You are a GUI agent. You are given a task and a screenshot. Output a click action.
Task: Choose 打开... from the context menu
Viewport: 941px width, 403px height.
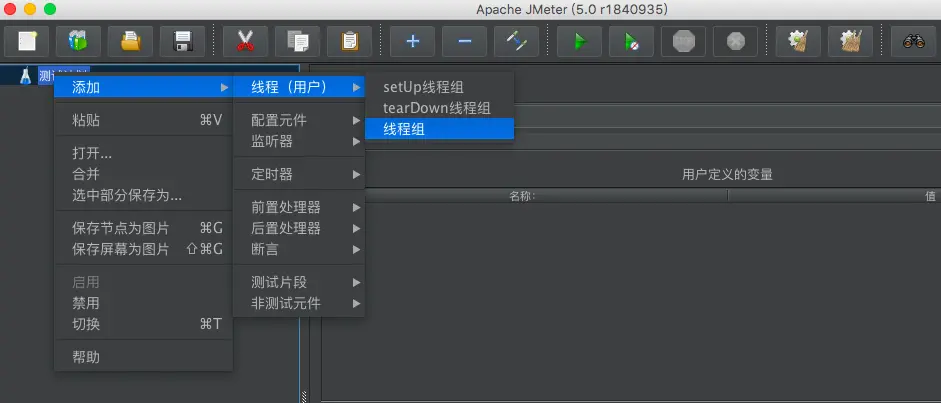click(143, 154)
